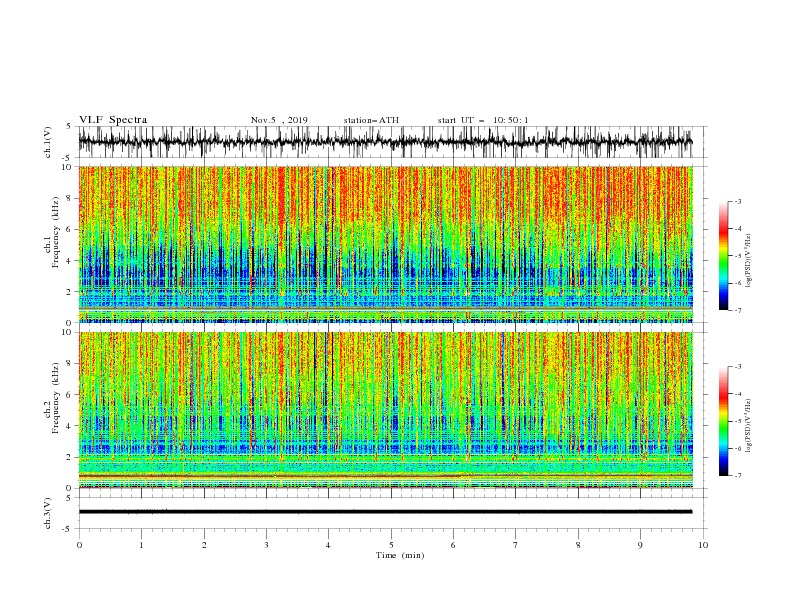Select the date label "Nov.5 , 2019"
The width and height of the screenshot is (792, 612).
[279, 120]
